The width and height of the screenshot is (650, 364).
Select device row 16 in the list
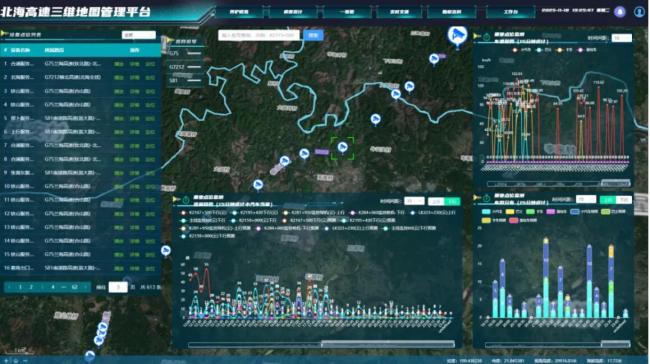80,268
